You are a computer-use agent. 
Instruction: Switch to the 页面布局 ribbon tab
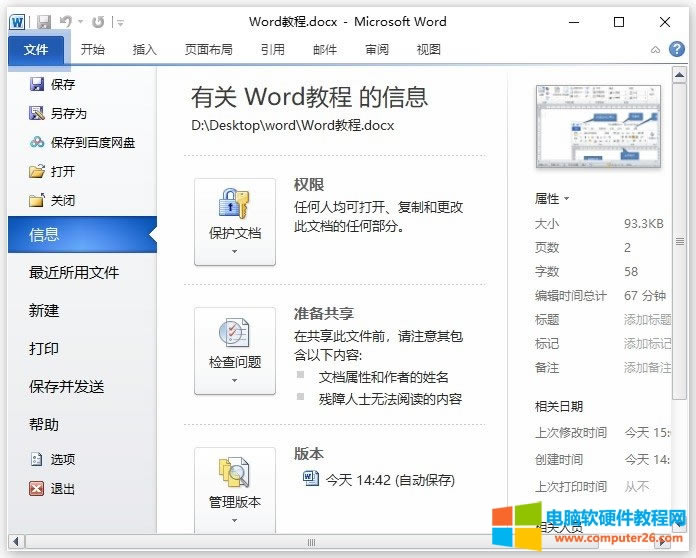(208, 49)
